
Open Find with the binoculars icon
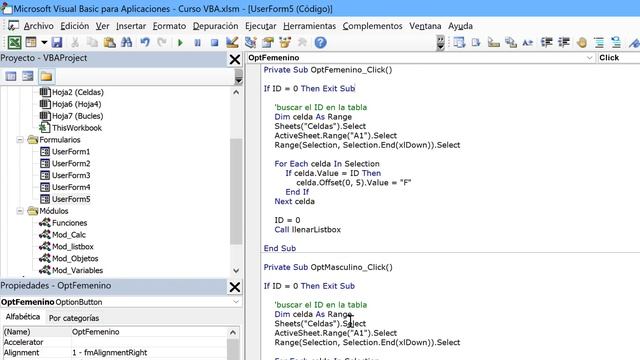(x=127, y=42)
